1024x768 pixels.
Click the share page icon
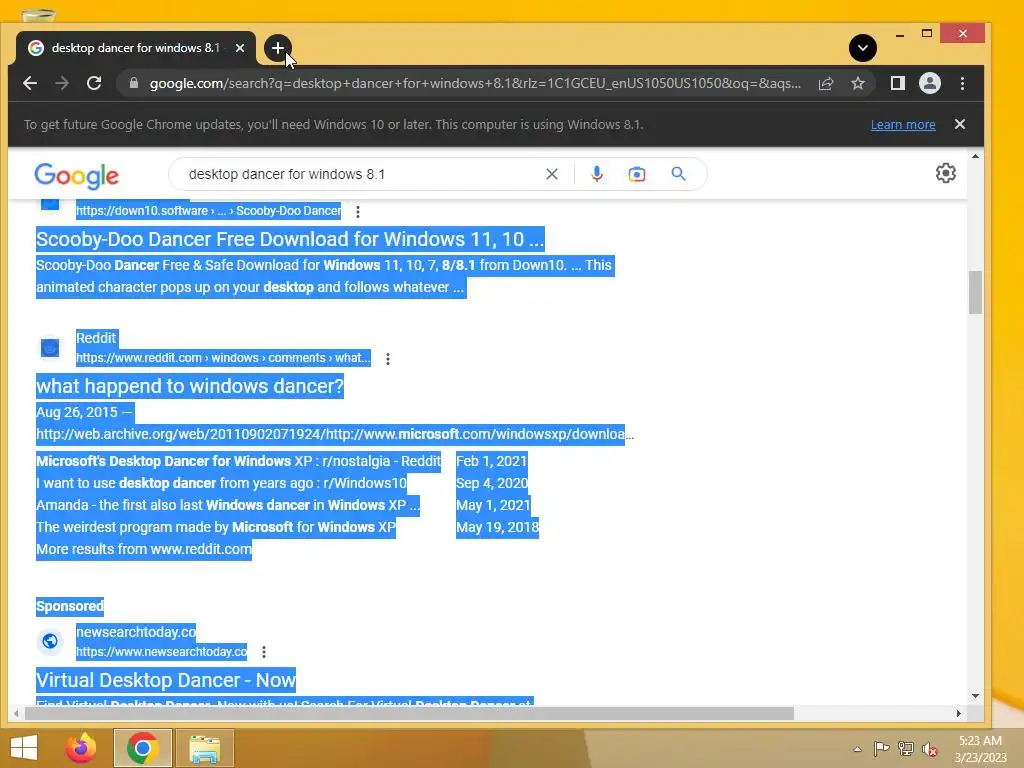point(825,83)
